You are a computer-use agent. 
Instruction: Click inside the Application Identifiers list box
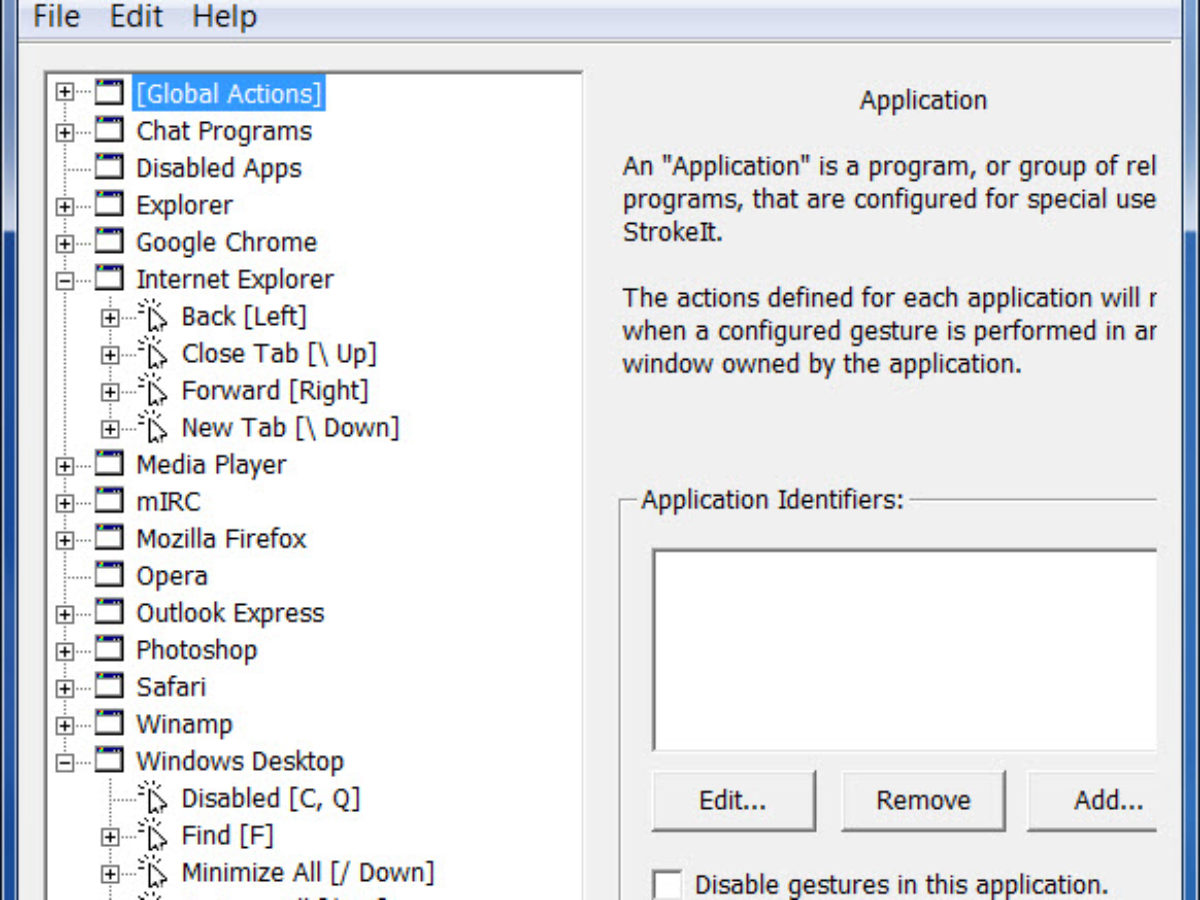coord(905,649)
